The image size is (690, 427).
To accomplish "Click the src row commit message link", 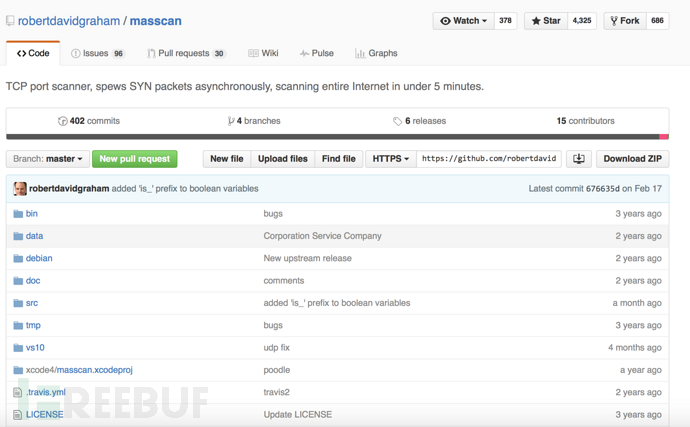I will pos(337,303).
